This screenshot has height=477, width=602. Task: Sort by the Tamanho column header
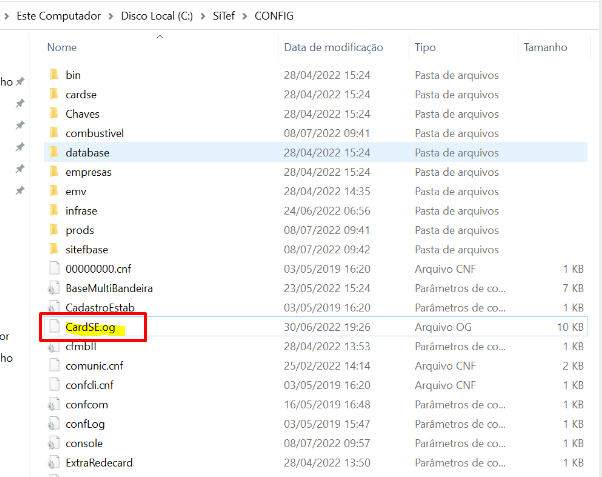[x=545, y=47]
